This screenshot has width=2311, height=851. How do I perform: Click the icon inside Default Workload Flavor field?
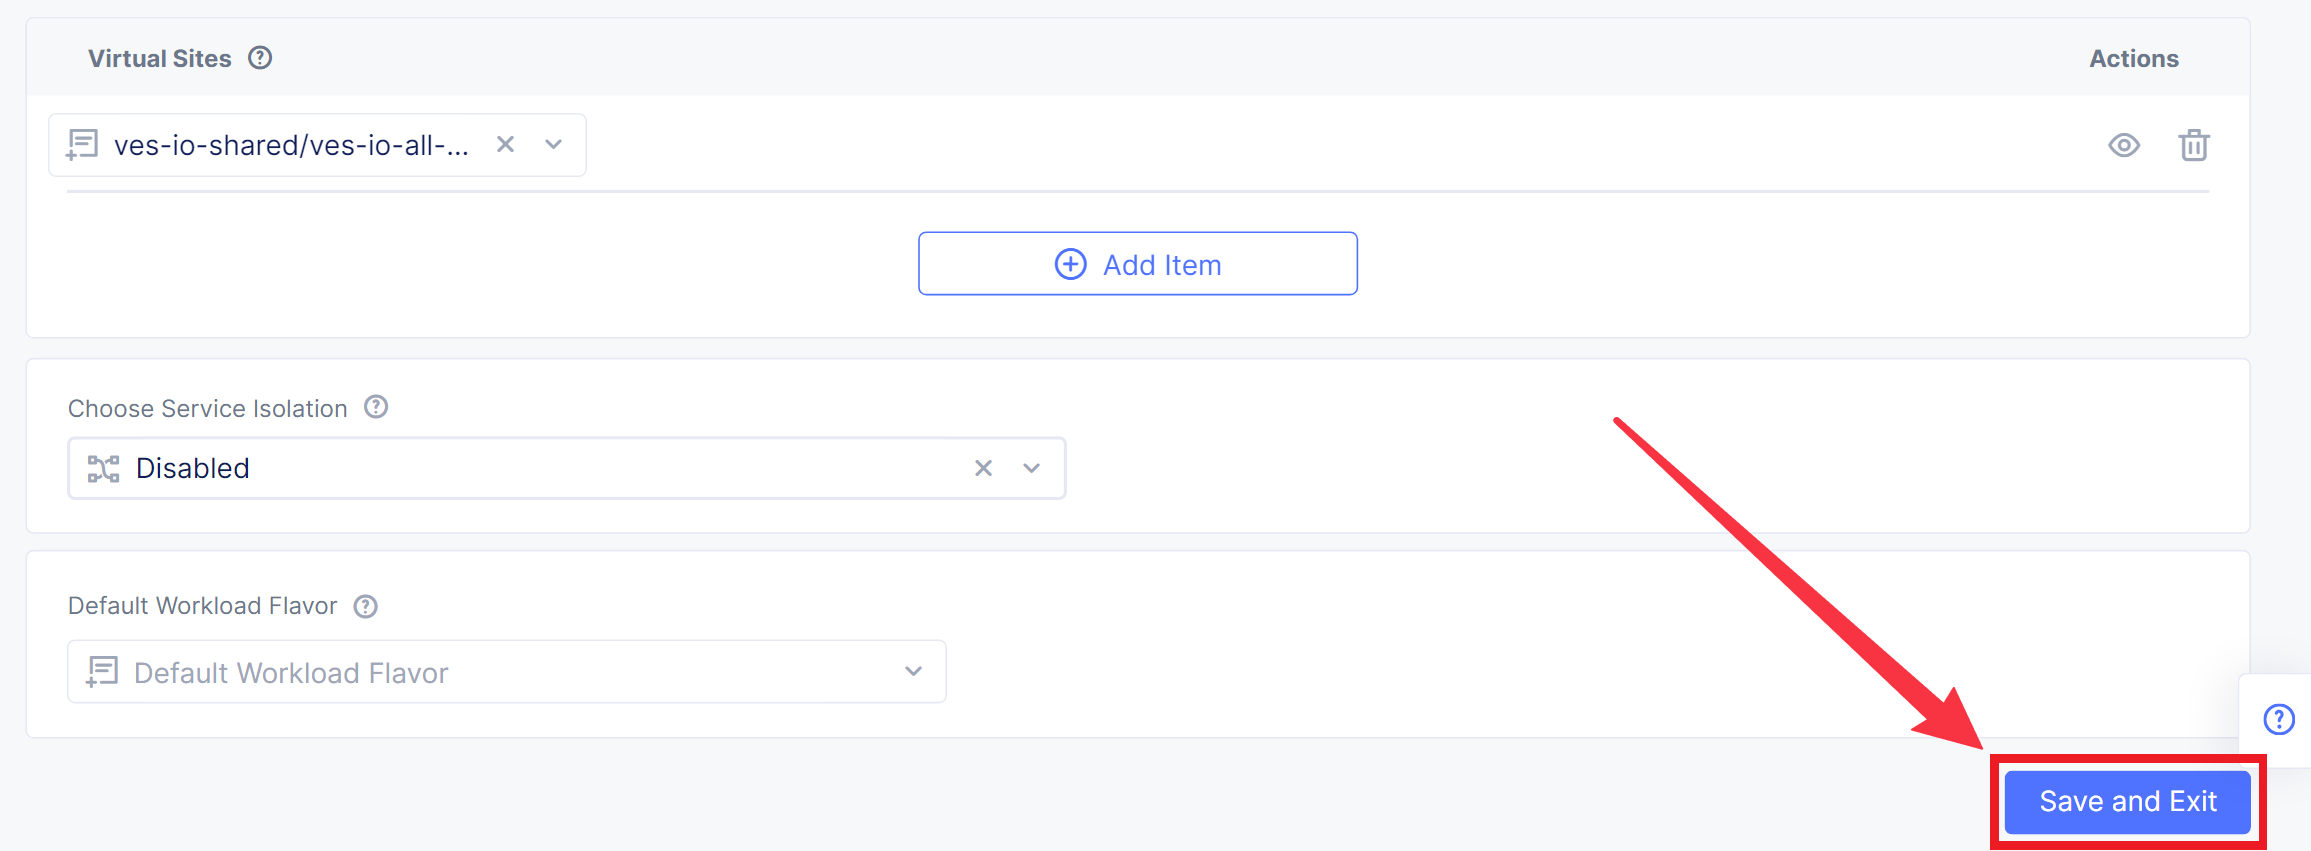click(102, 672)
